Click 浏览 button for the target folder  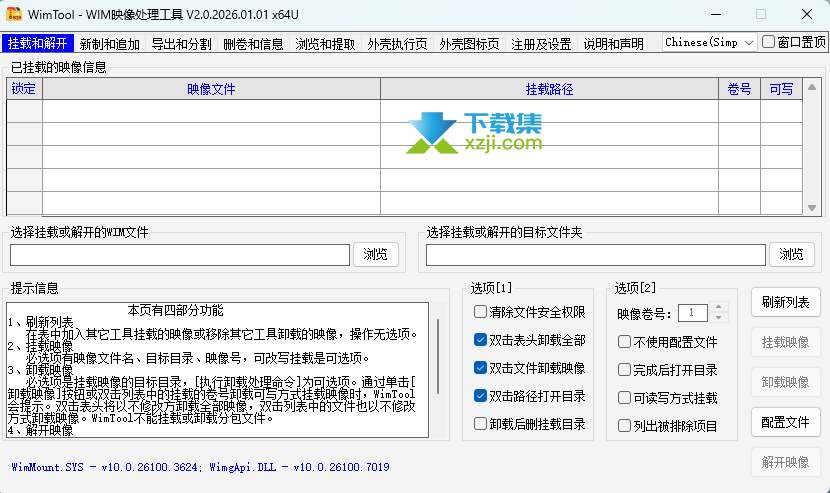791,254
